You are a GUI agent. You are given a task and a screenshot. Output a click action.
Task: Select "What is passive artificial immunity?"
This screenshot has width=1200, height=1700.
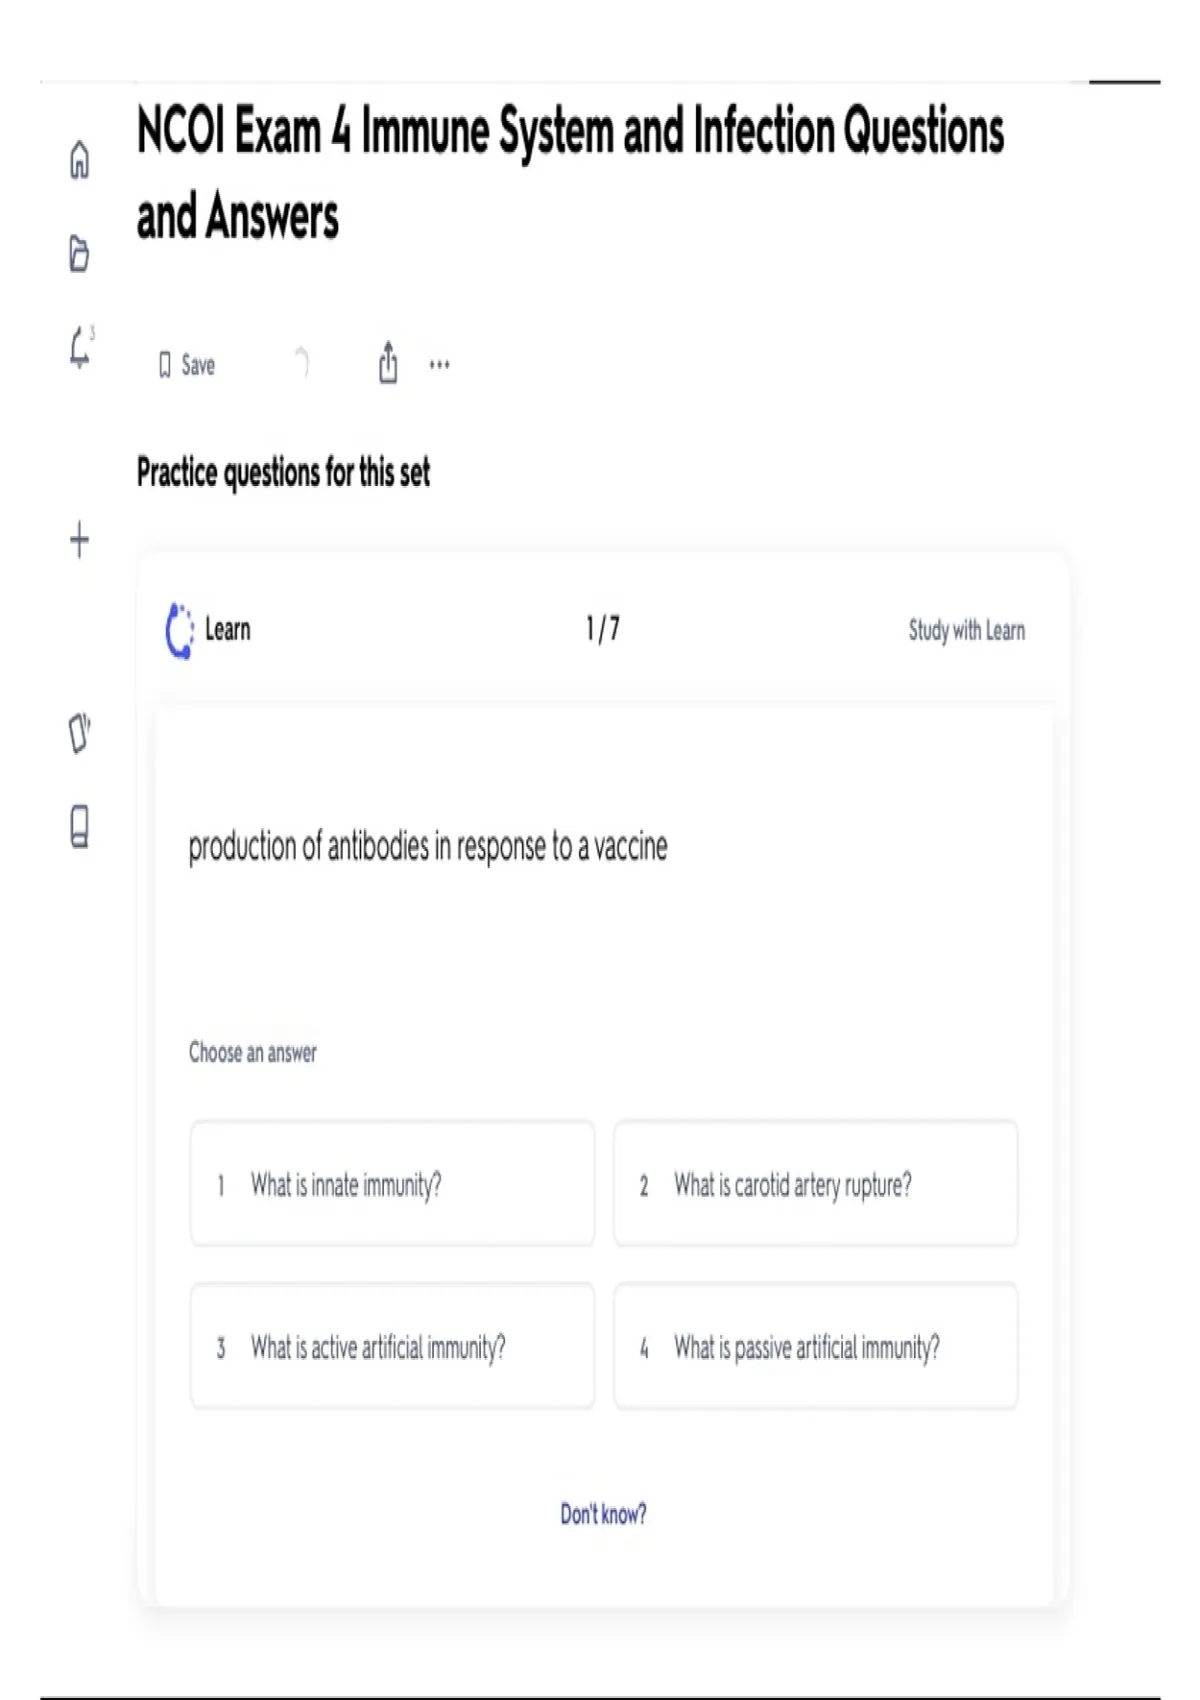click(x=815, y=1347)
